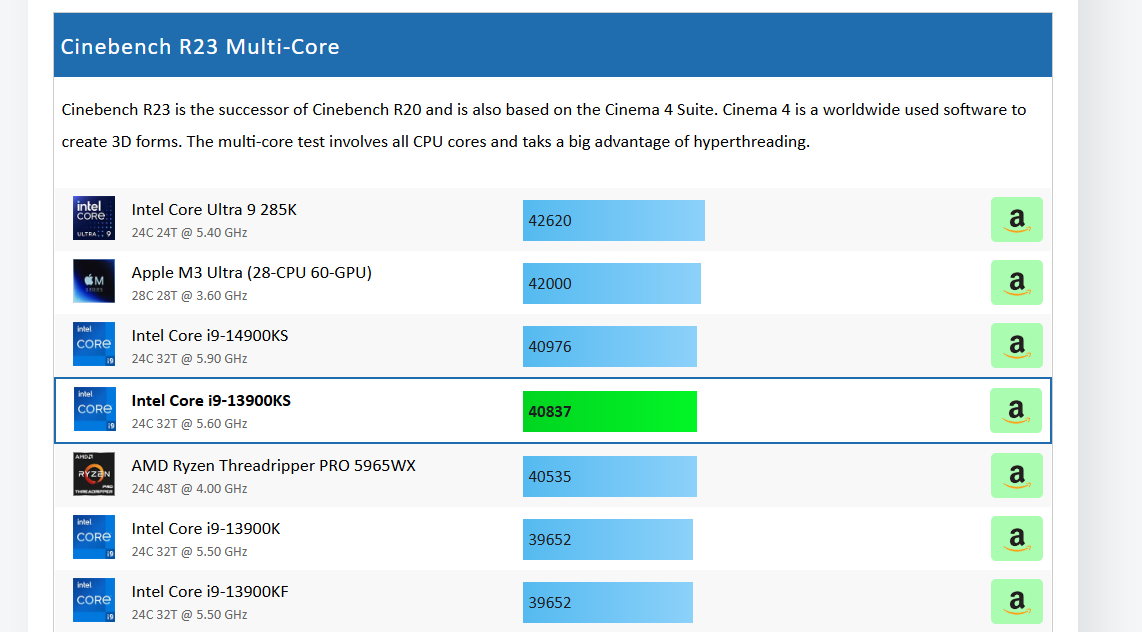
Task: Open Amazon link for Intel Core i9-14900KS
Action: (x=1017, y=345)
